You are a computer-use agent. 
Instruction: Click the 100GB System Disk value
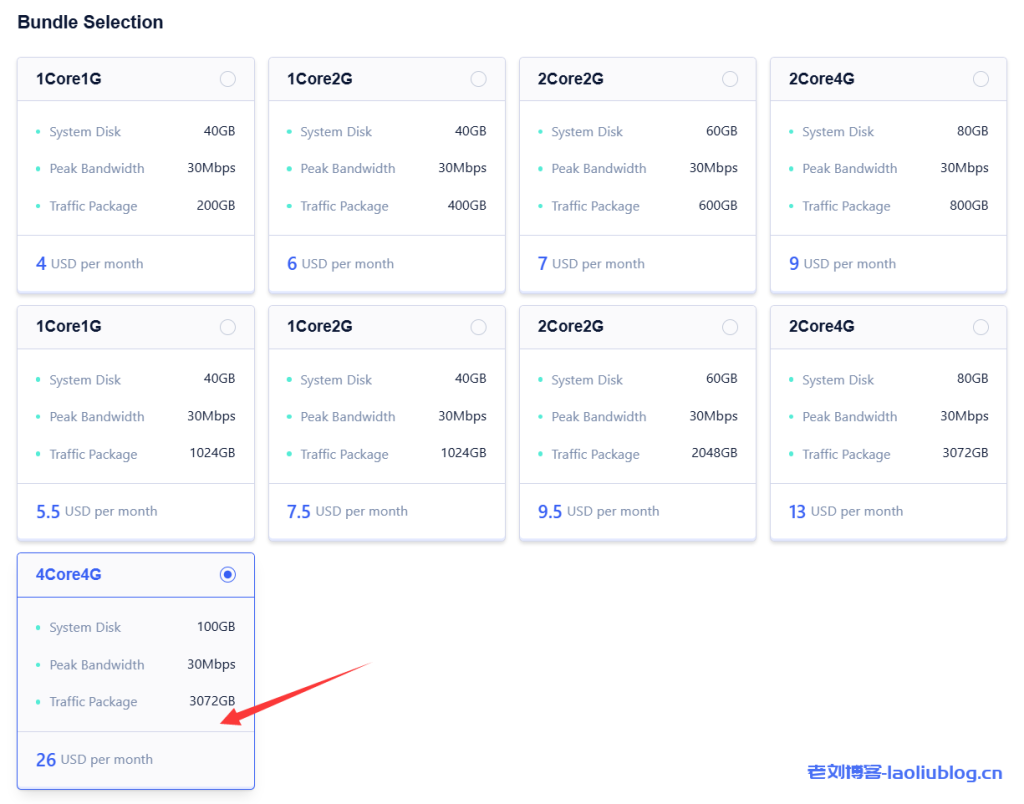pyautogui.click(x=215, y=627)
